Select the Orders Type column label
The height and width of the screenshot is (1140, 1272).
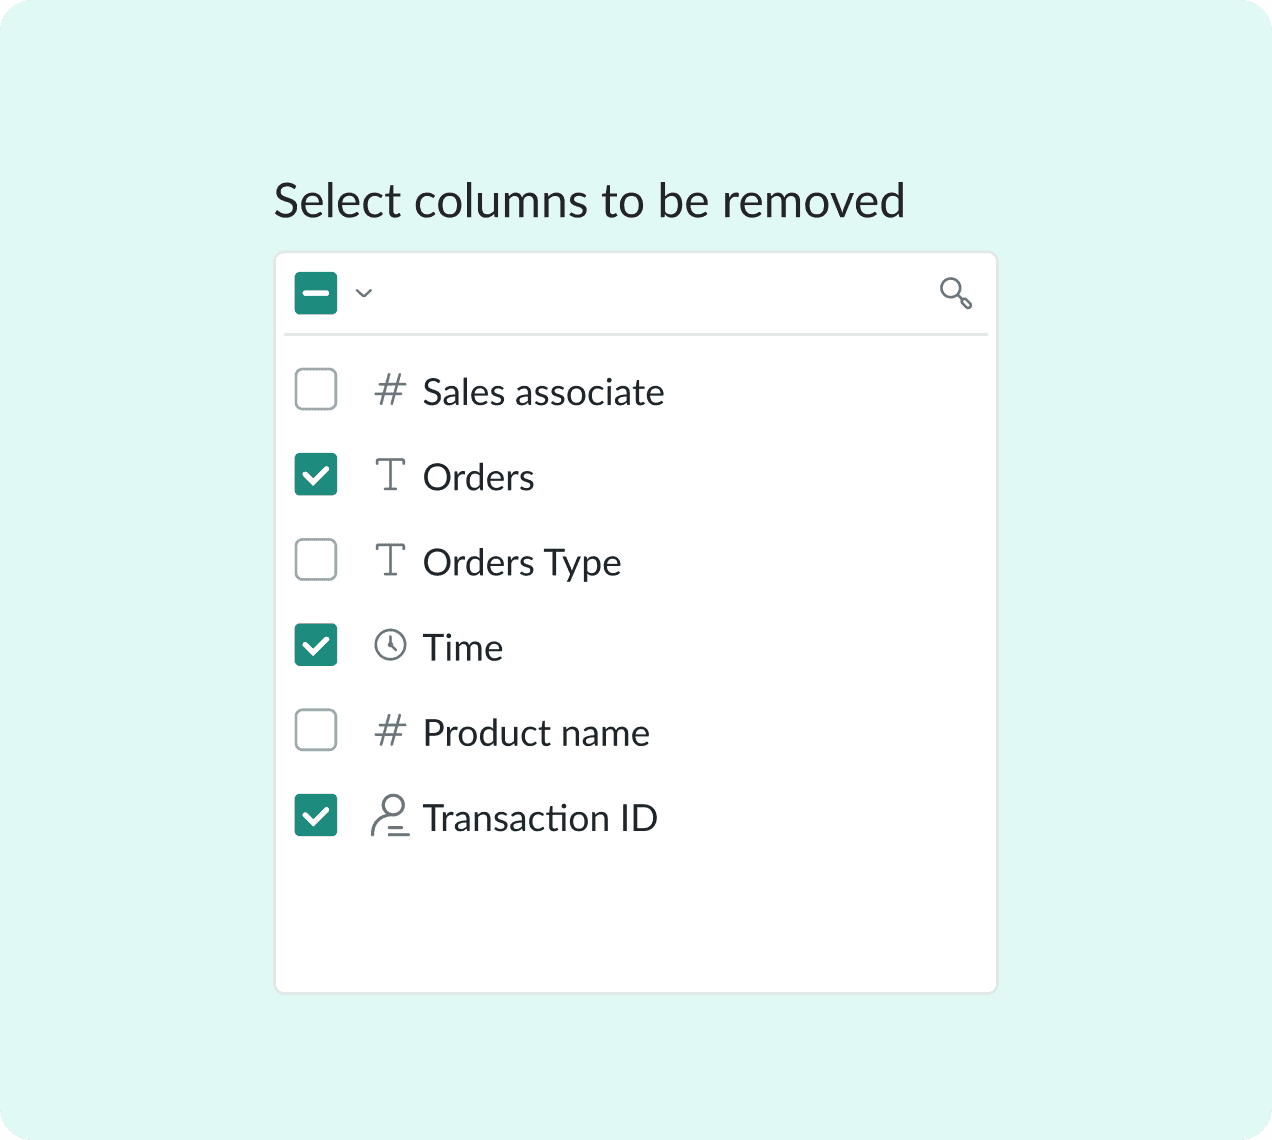coord(522,563)
